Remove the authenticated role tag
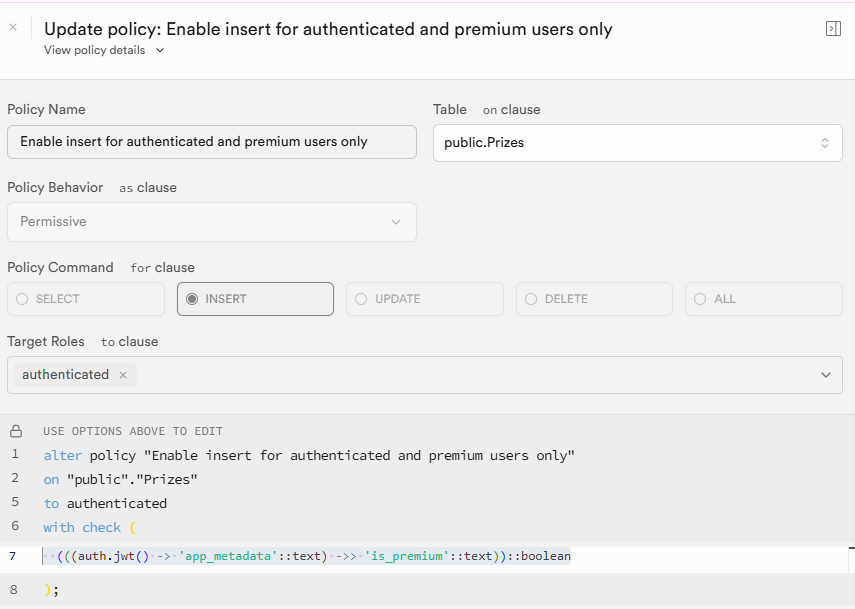The height and width of the screenshot is (609, 855). click(x=123, y=375)
